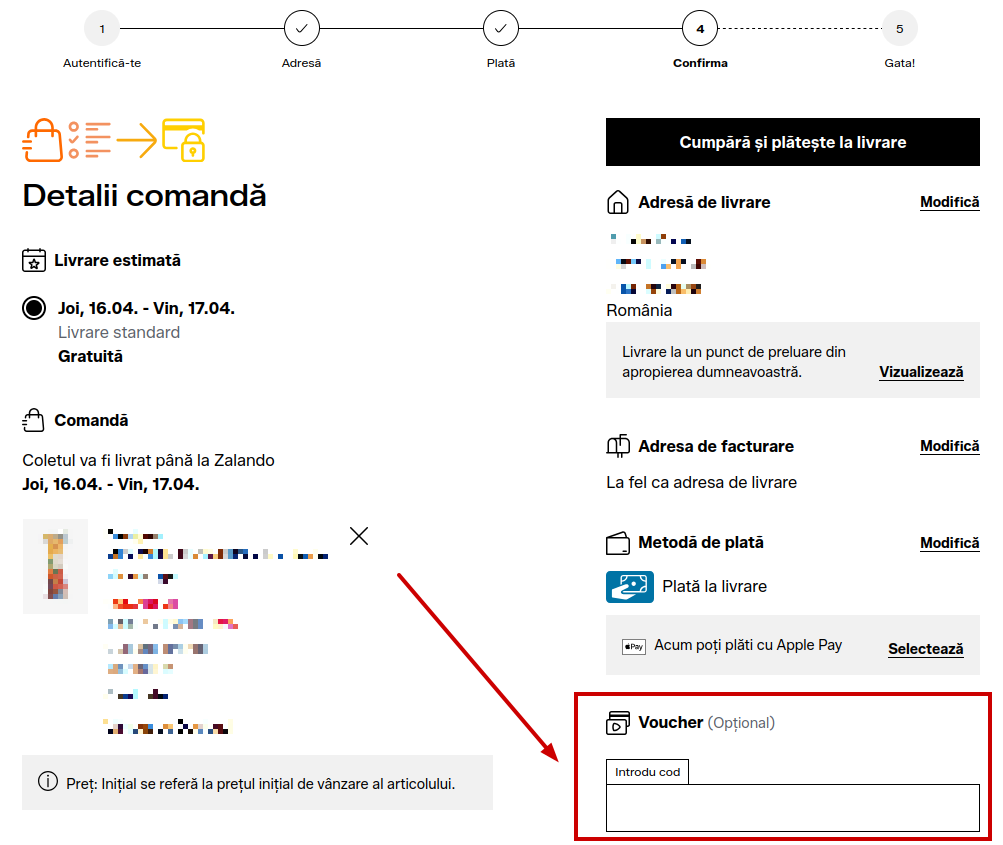Click the house icon beside Adresă de livrare
Screen dimensions: 1003x845
click(x=617, y=202)
